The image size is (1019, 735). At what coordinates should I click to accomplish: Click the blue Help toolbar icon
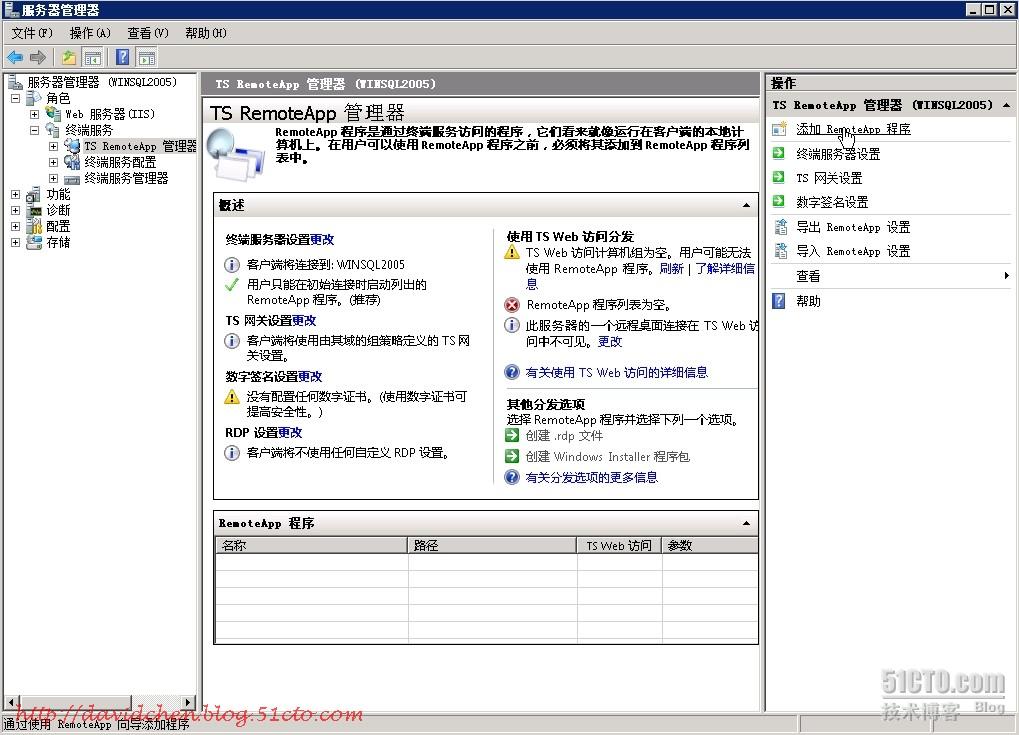pyautogui.click(x=122, y=58)
